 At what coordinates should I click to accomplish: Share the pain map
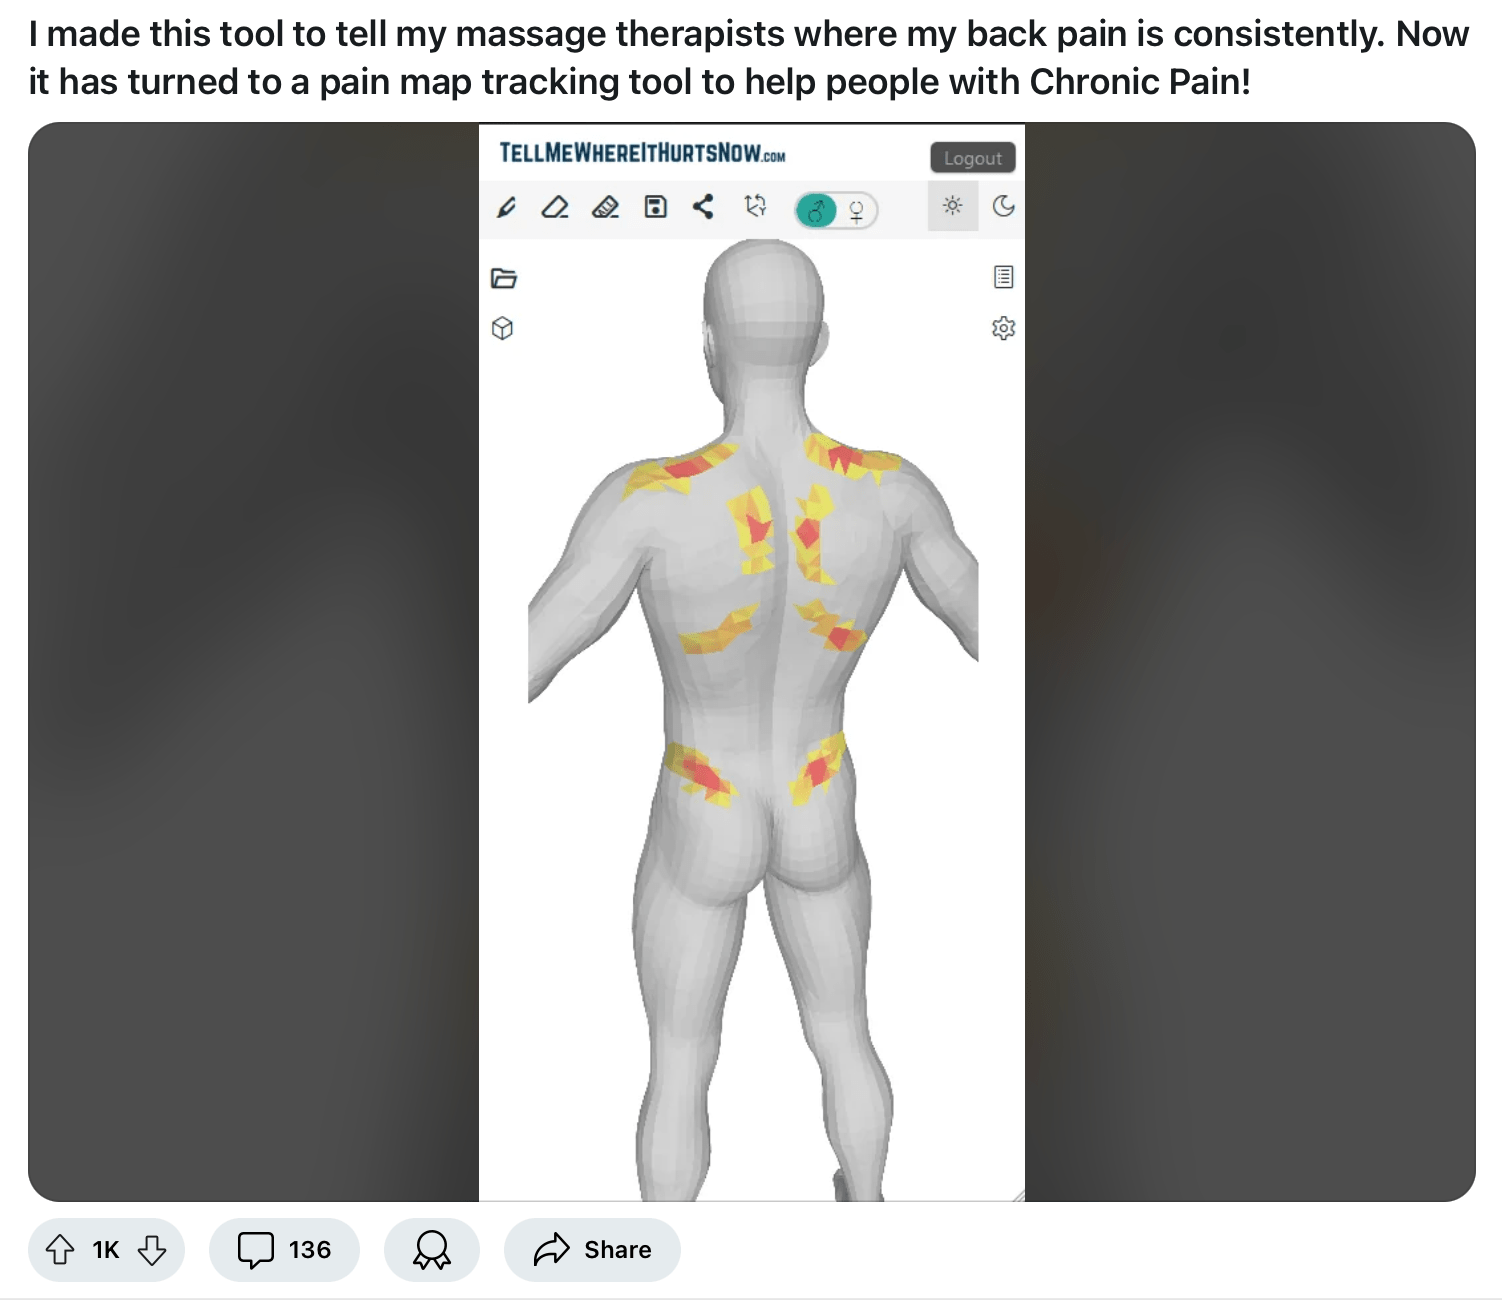[x=704, y=207]
